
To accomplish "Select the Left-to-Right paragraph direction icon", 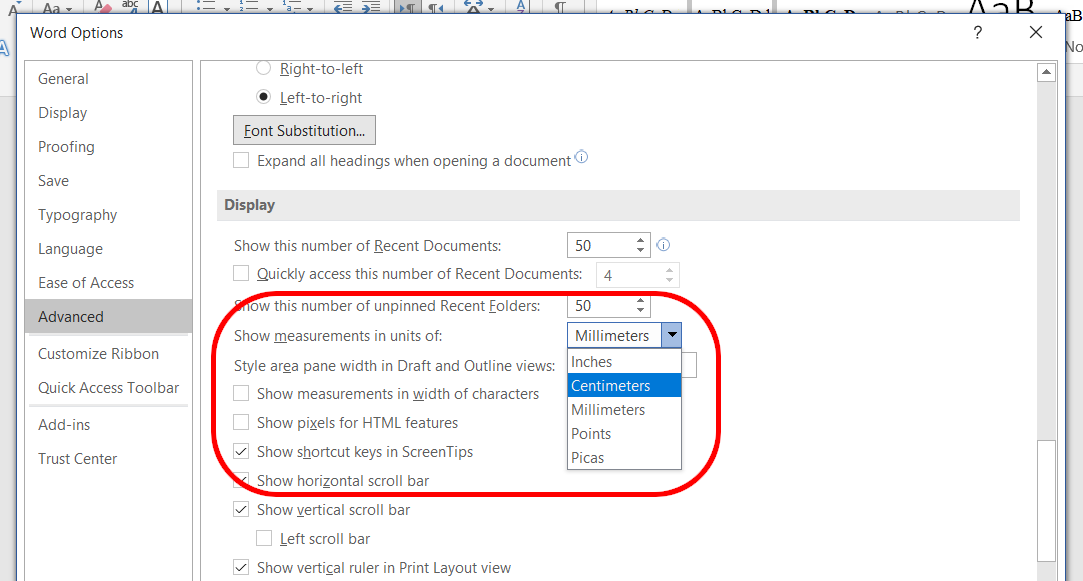I will [406, 9].
